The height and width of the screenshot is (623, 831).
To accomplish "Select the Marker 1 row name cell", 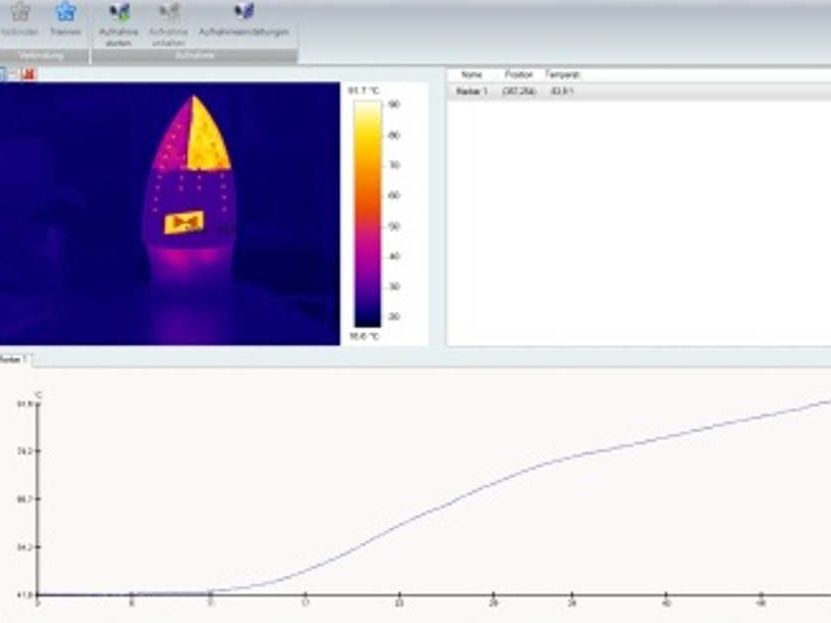I will pos(472,92).
